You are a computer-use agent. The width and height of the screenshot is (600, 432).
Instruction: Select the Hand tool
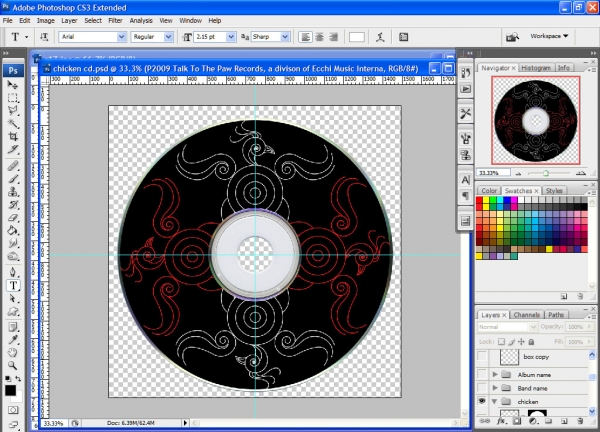[x=13, y=352]
